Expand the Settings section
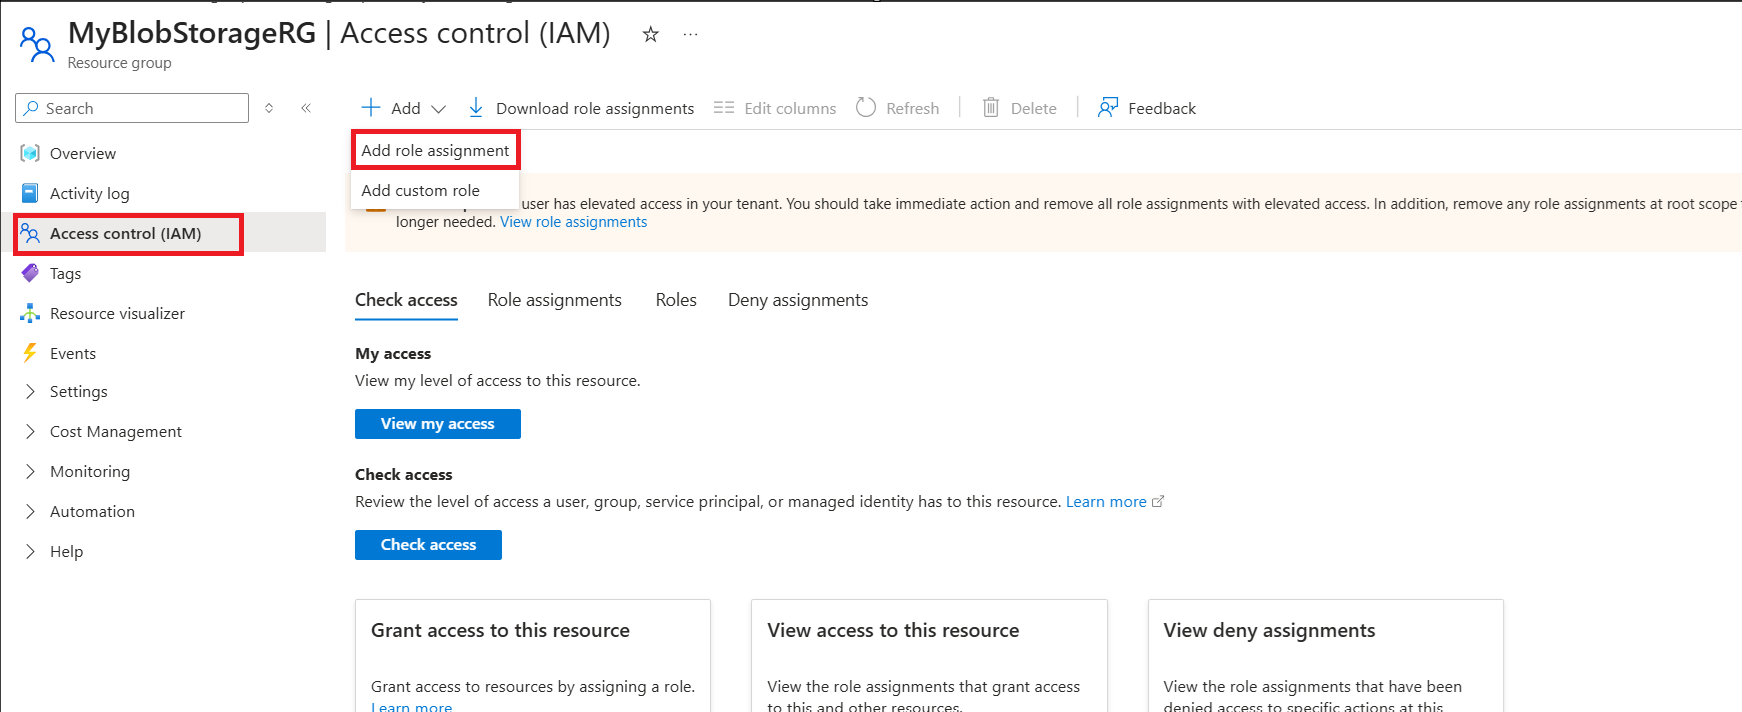The width and height of the screenshot is (1742, 712). tap(30, 391)
